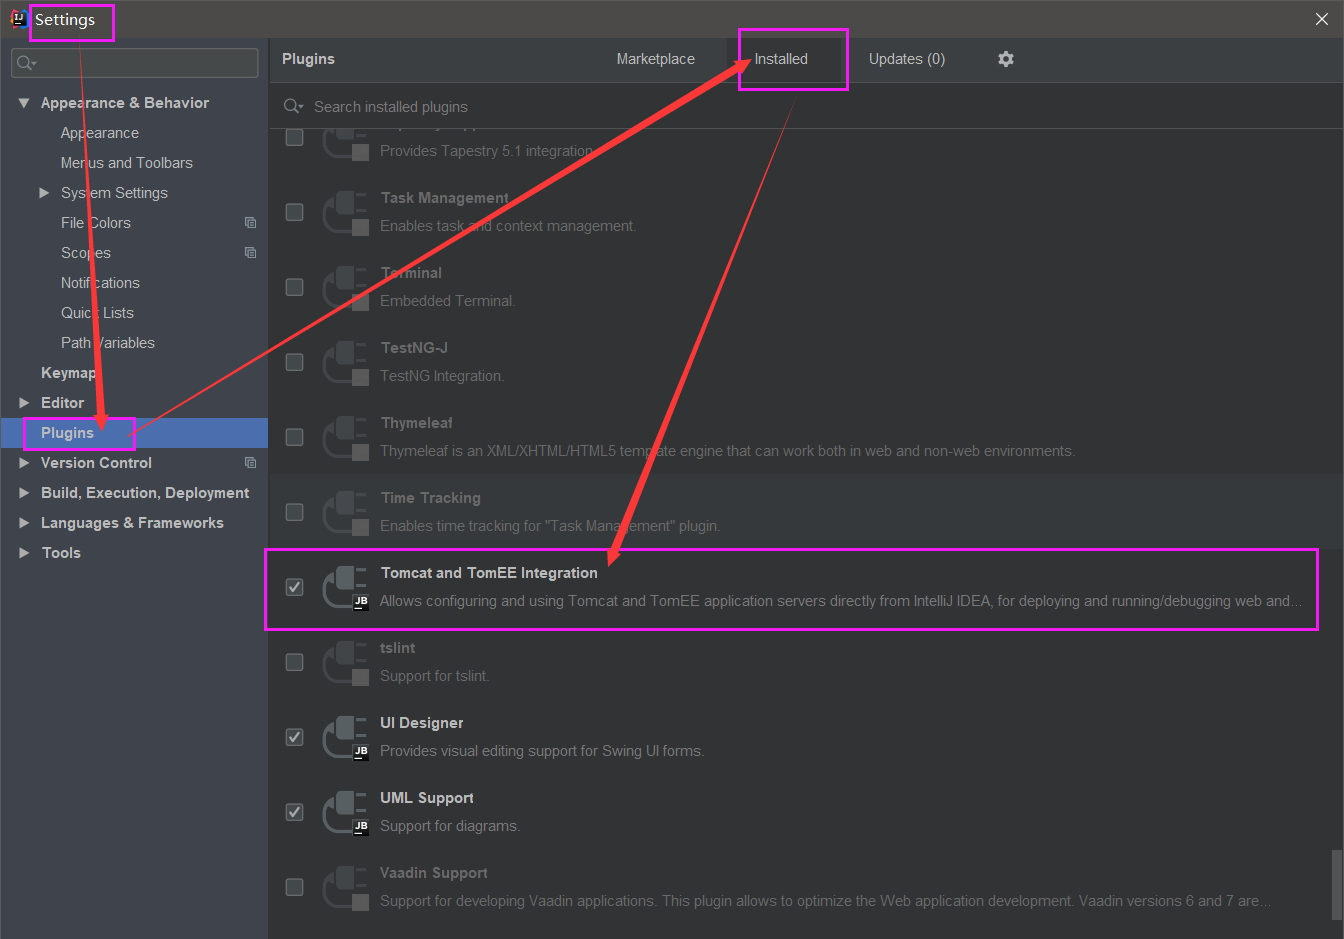This screenshot has width=1344, height=939.
Task: Select the tslint plugin title
Action: [x=398, y=648]
